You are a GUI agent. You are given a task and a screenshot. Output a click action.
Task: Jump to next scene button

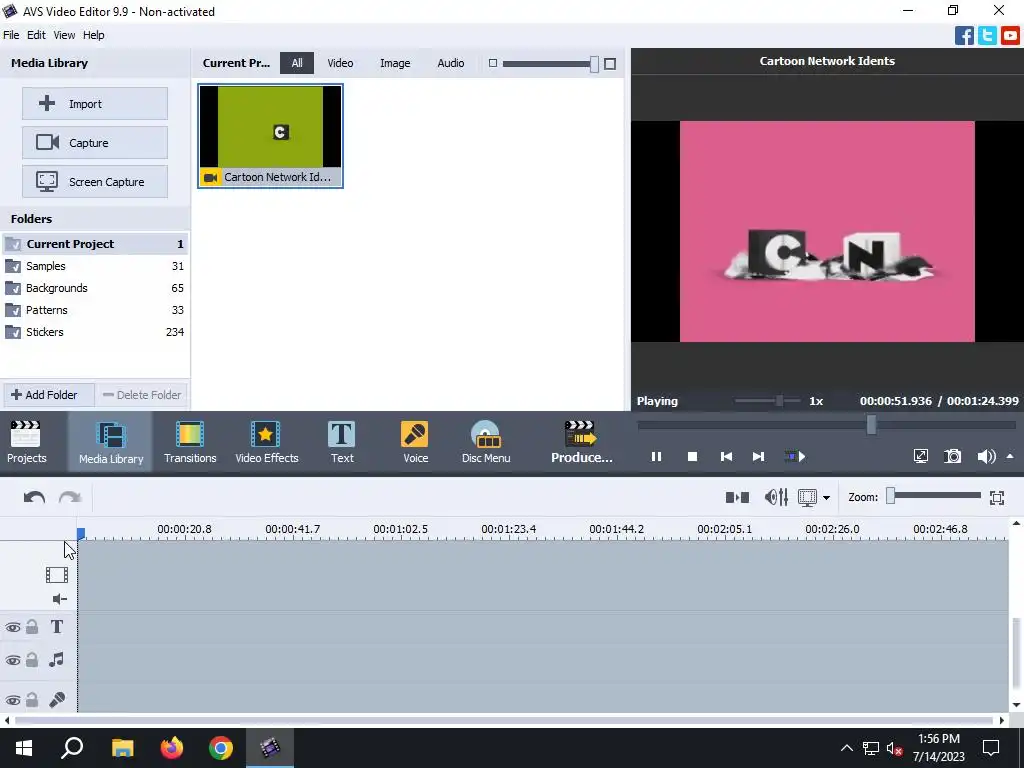pos(795,456)
